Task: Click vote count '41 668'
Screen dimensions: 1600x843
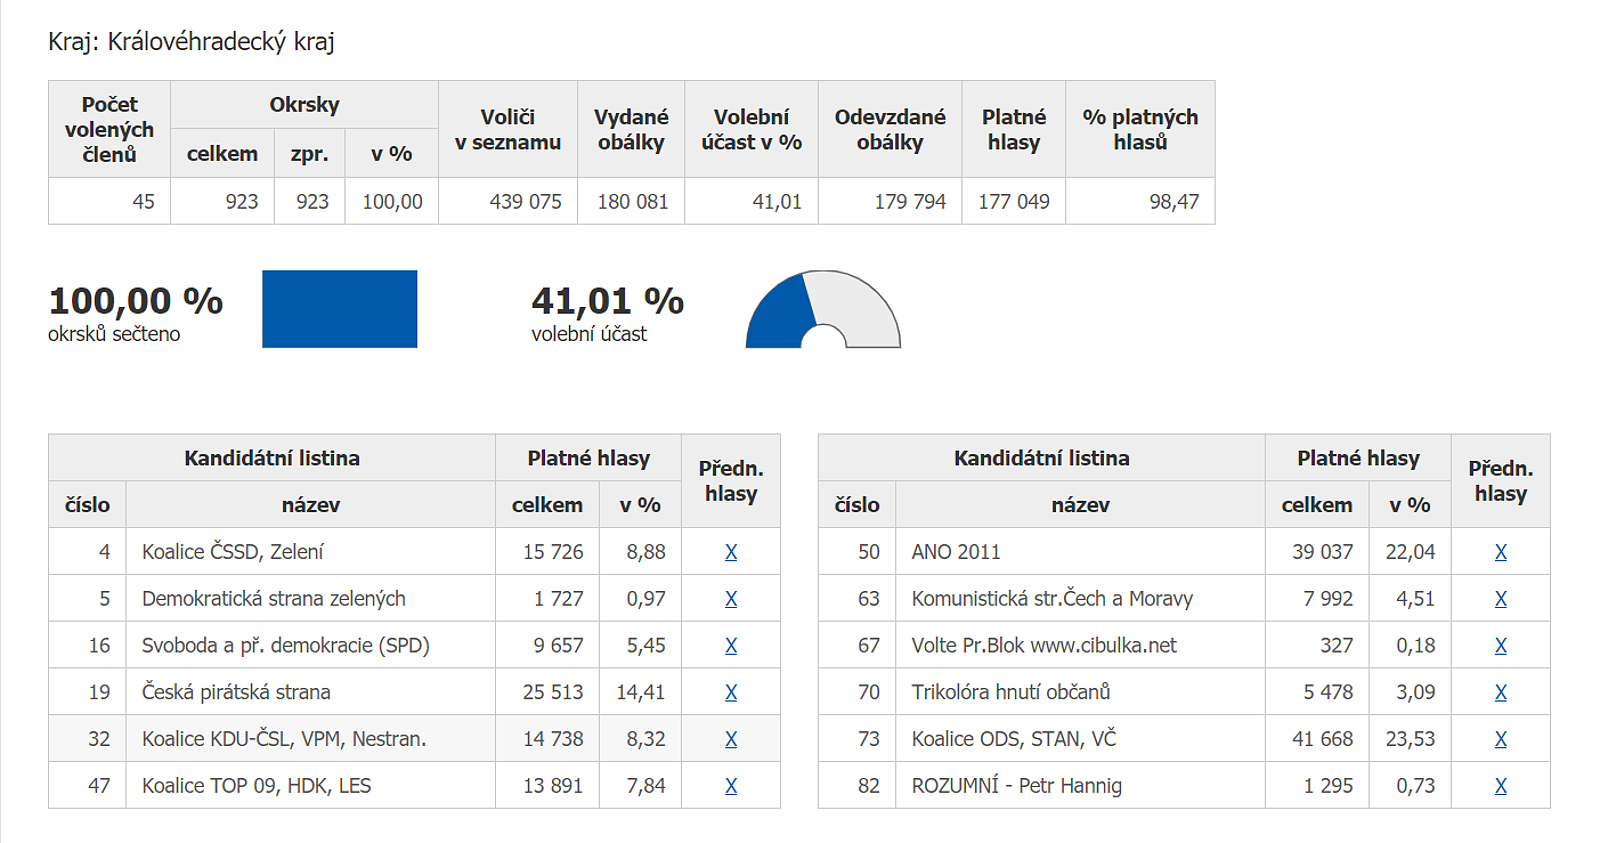Action: coord(1323,739)
